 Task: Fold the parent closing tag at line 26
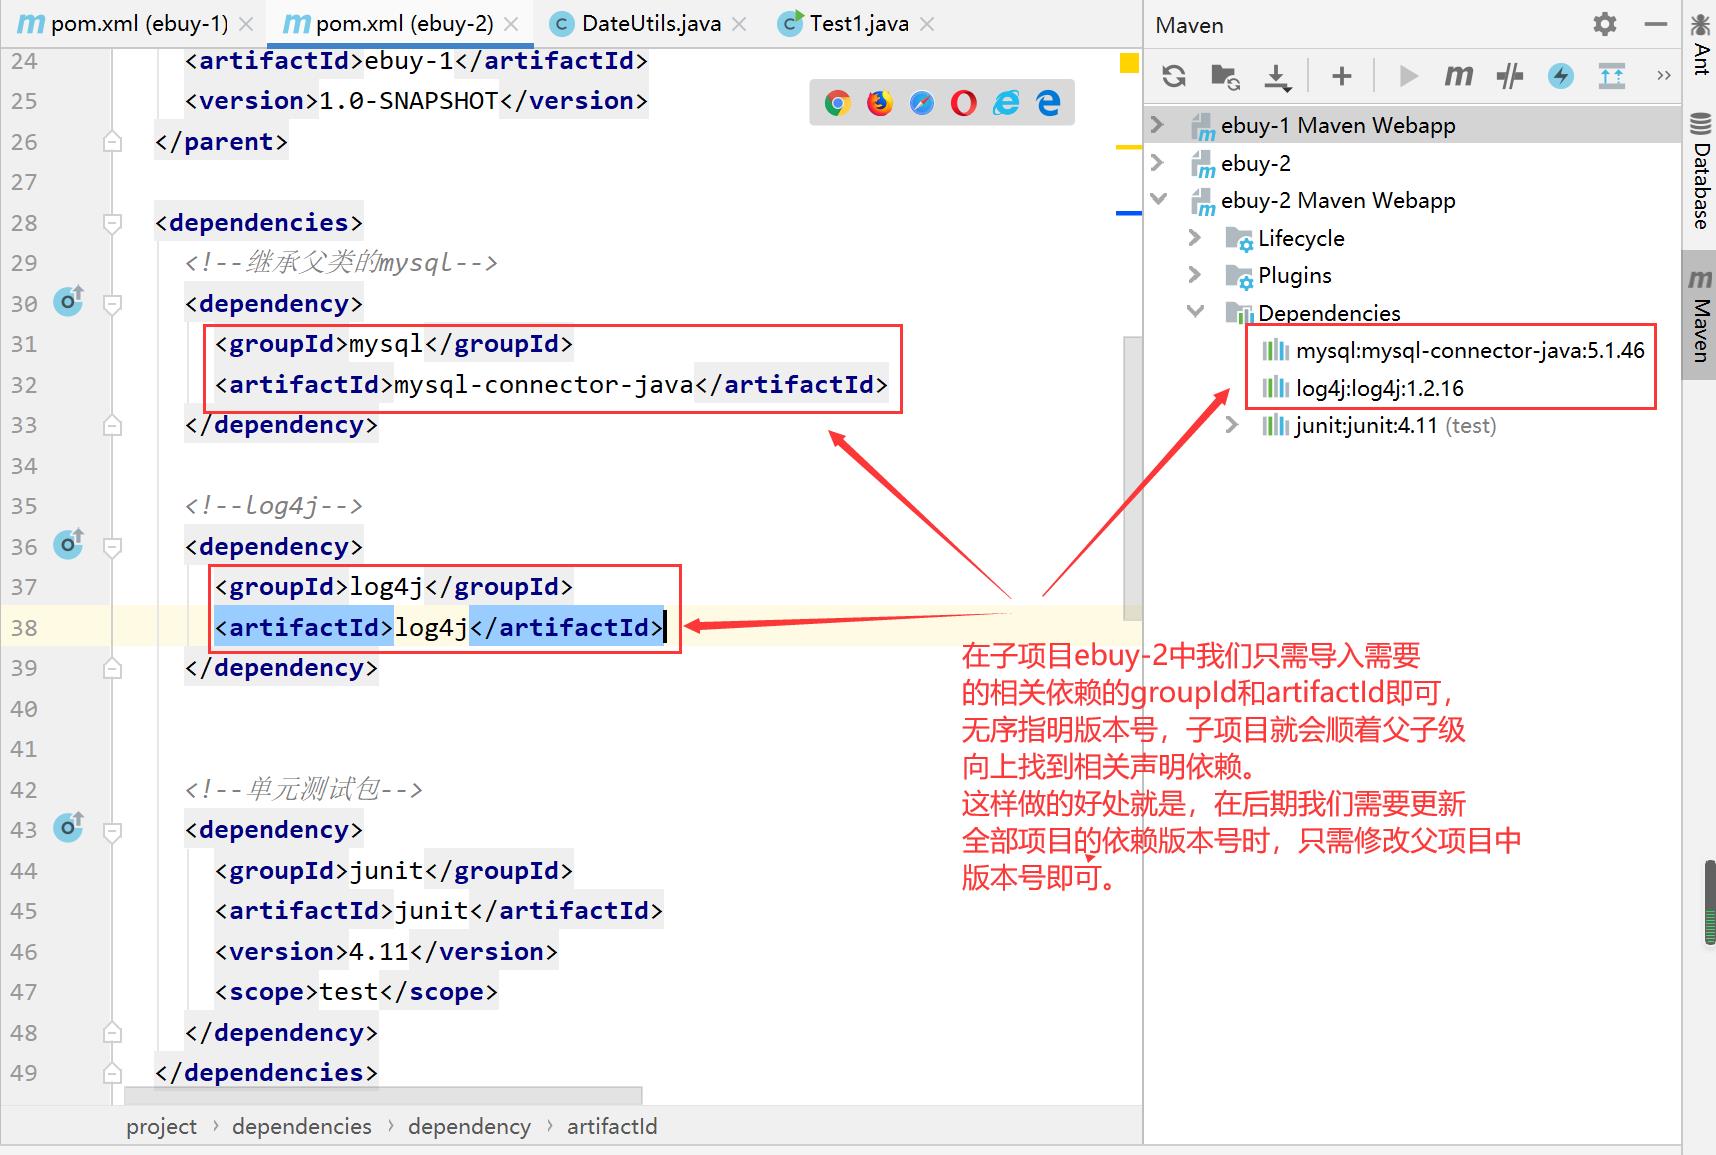(113, 142)
